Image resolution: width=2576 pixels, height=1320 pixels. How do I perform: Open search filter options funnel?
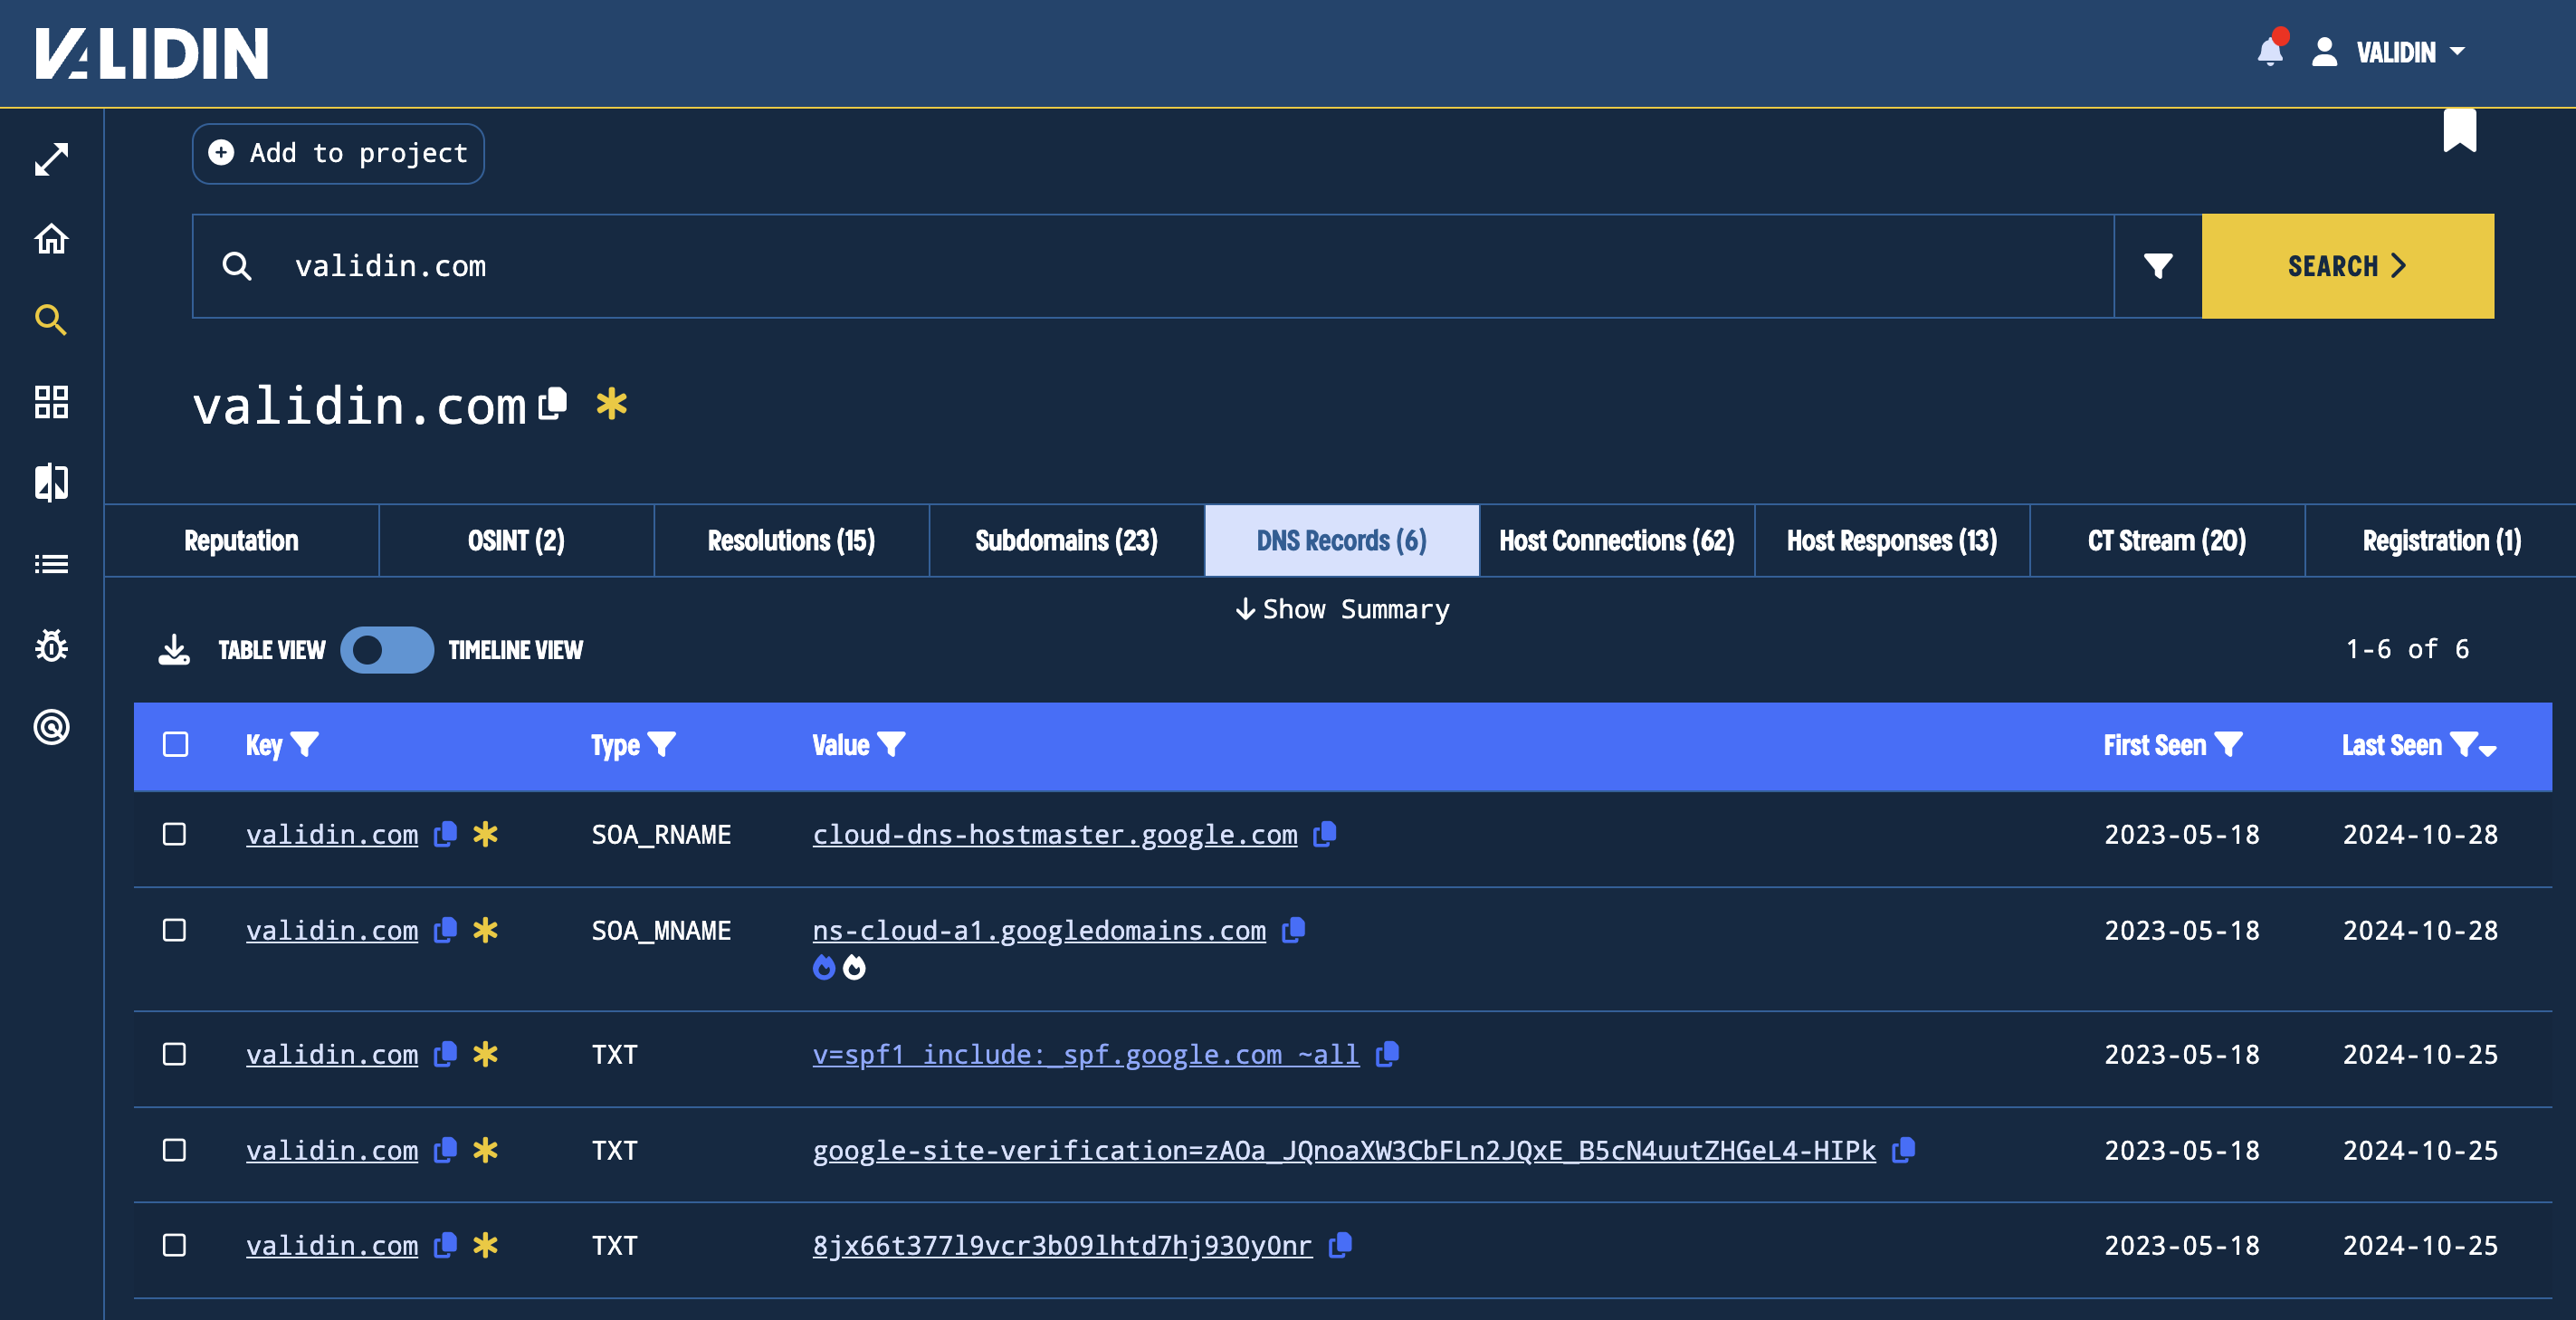coord(2158,266)
